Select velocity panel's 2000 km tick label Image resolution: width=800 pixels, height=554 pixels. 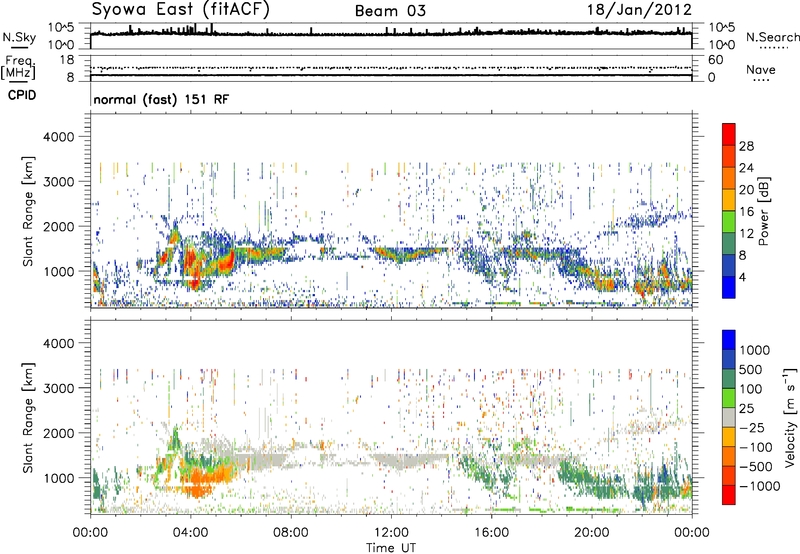point(58,433)
